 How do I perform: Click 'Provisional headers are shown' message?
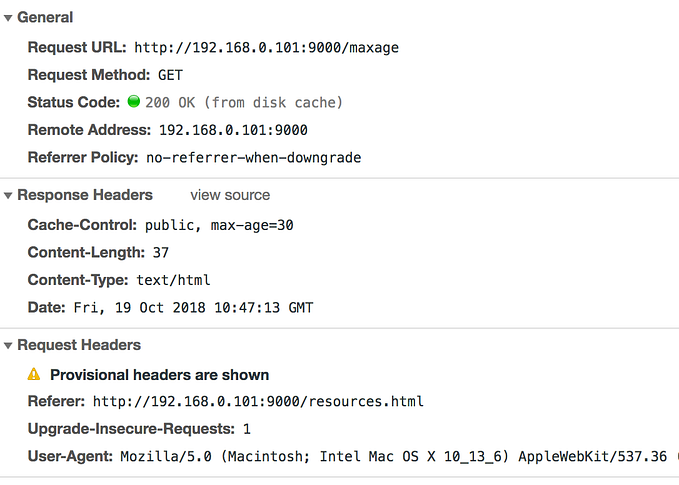tap(159, 375)
